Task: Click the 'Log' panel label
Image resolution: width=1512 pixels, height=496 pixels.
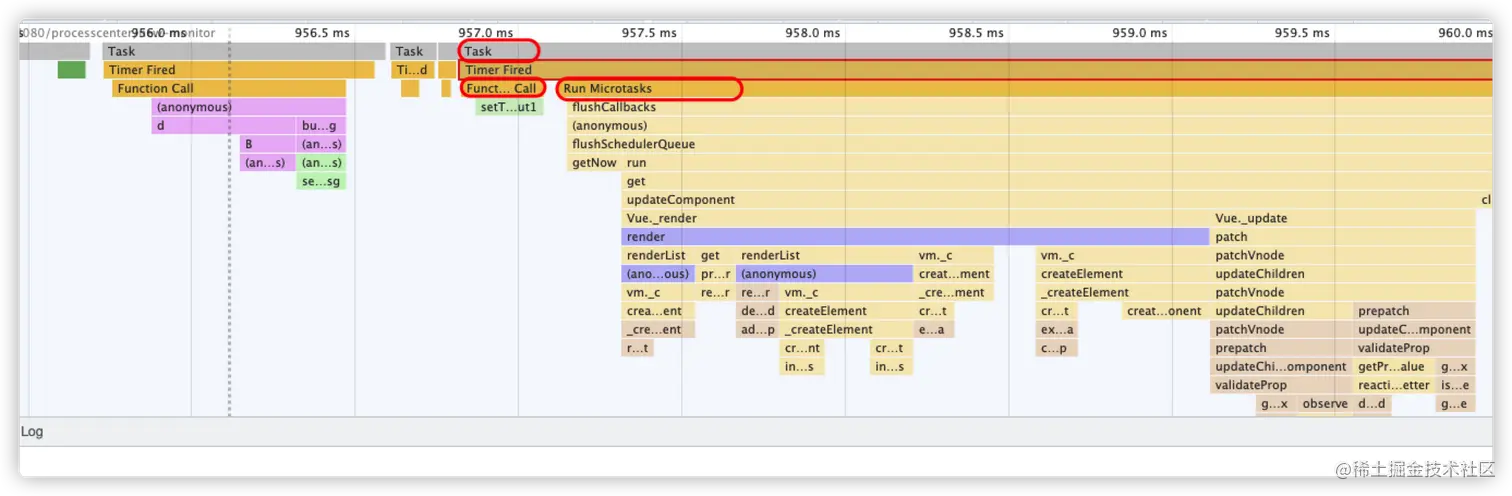Action: (32, 432)
